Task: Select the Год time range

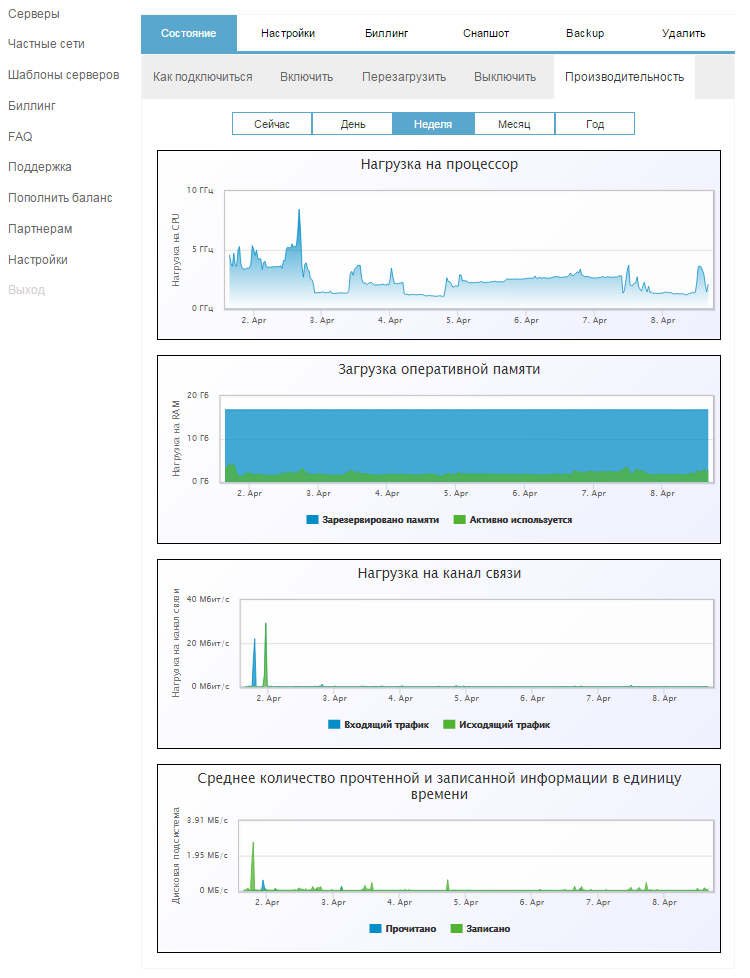Action: pyautogui.click(x=595, y=124)
